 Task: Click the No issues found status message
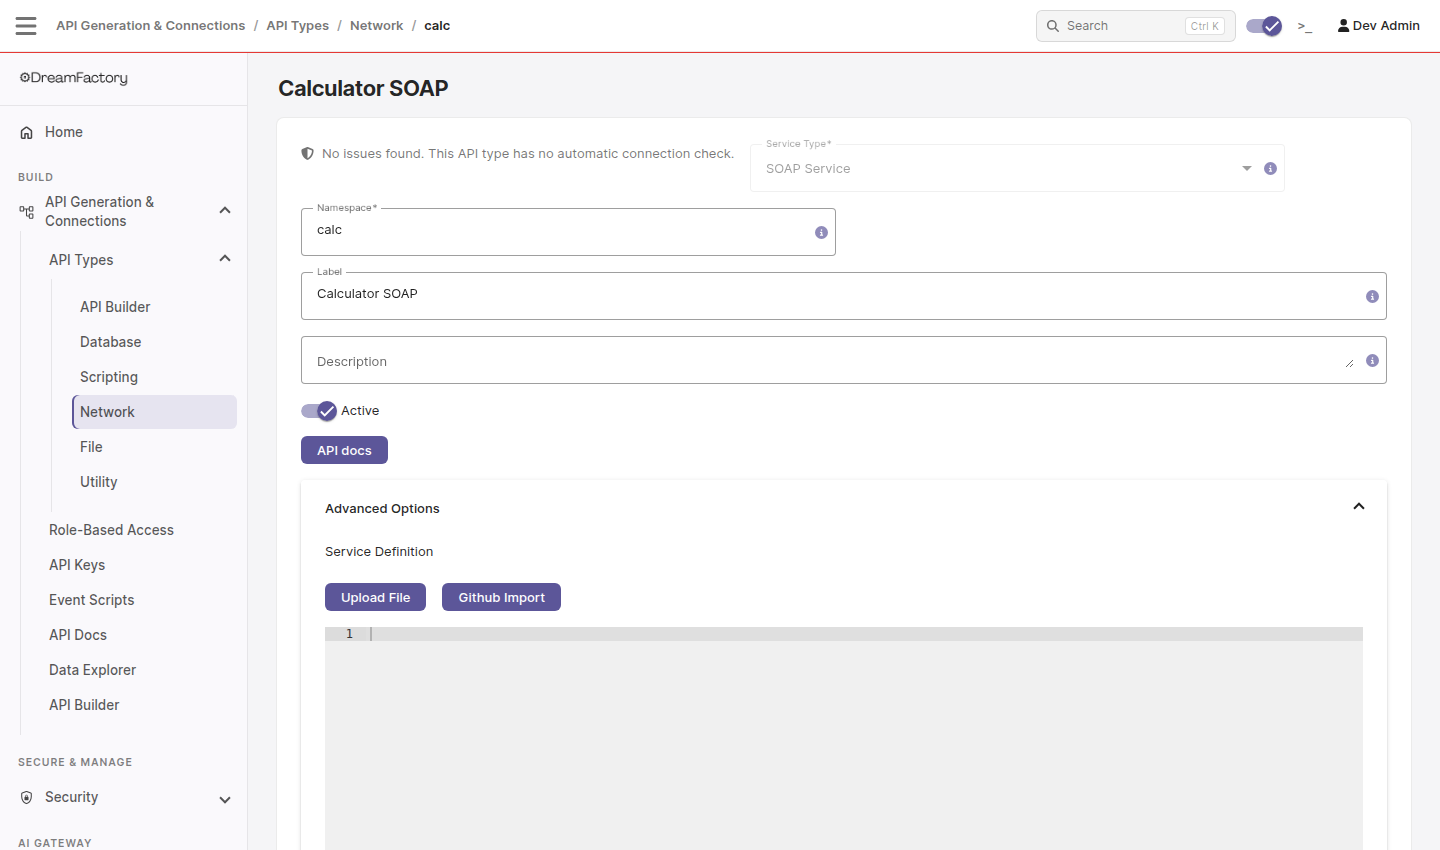(x=528, y=154)
